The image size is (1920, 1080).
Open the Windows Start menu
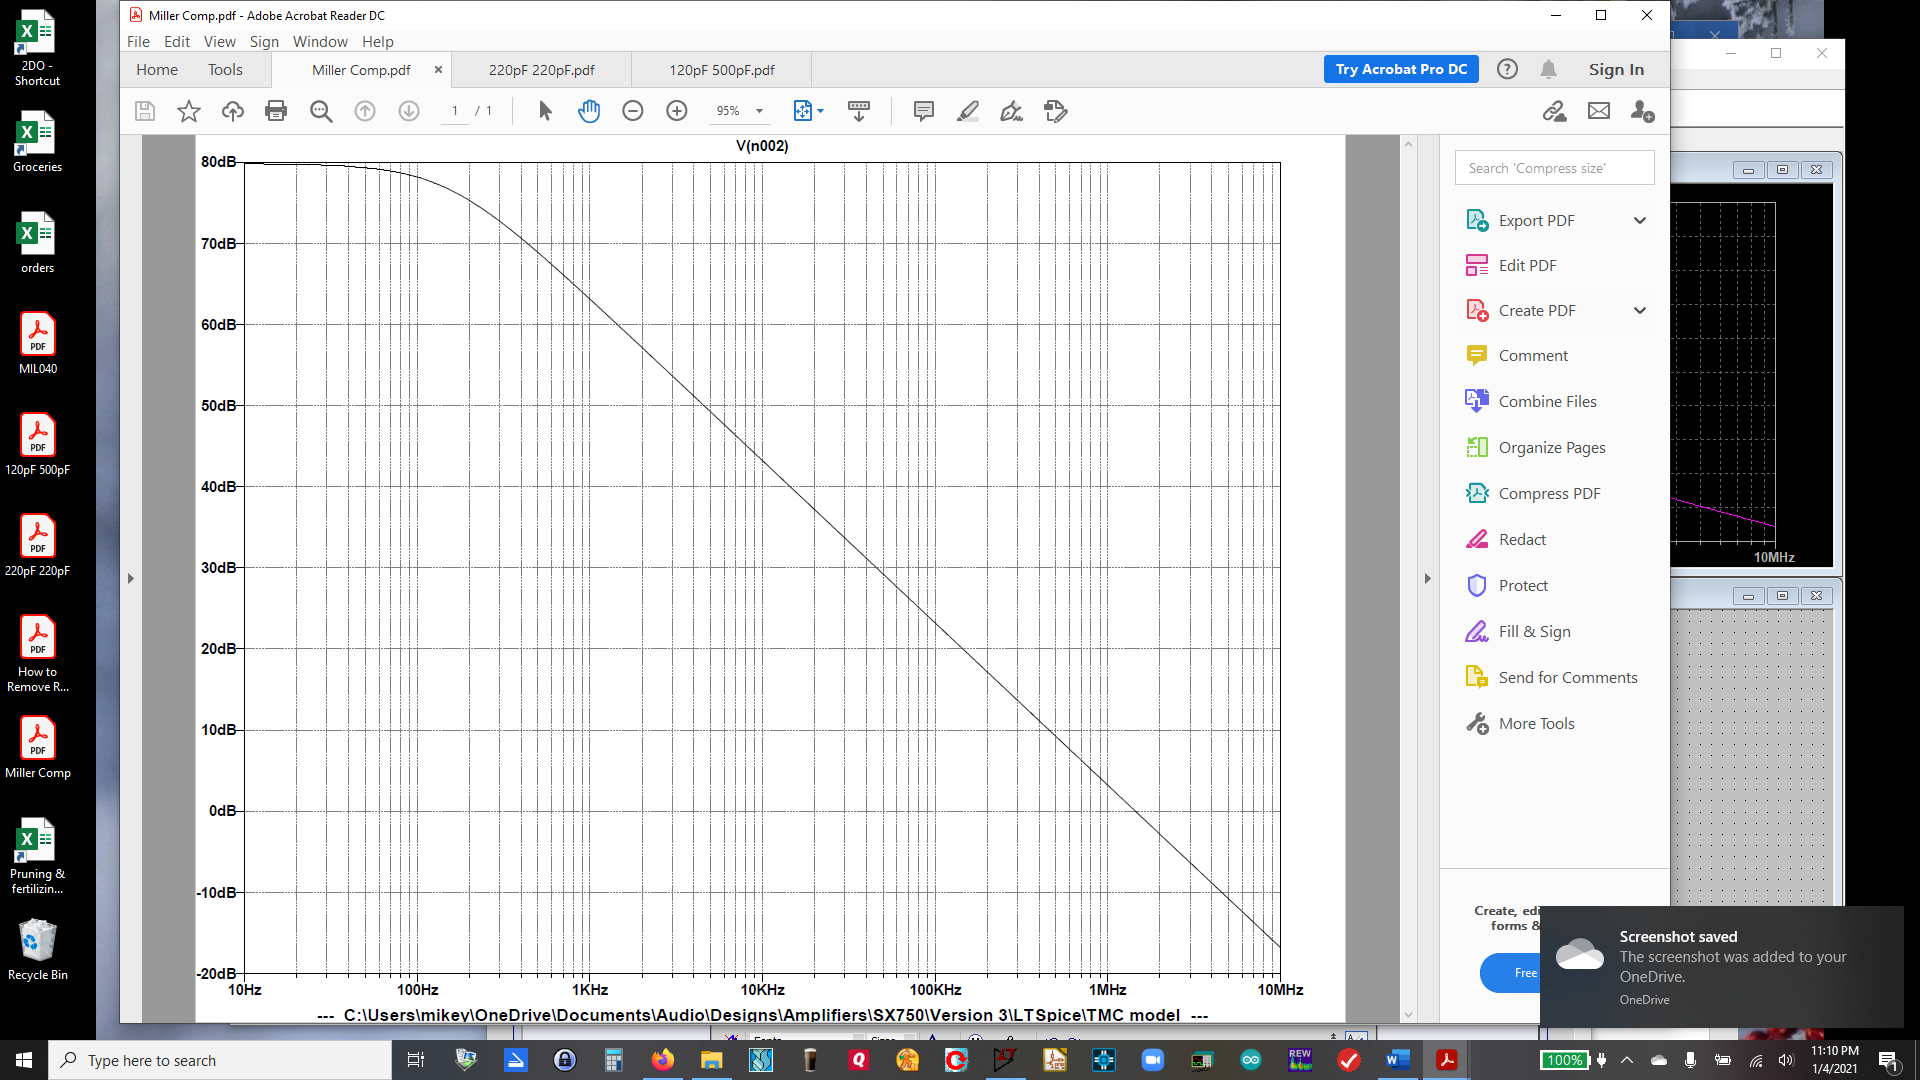tap(24, 1060)
